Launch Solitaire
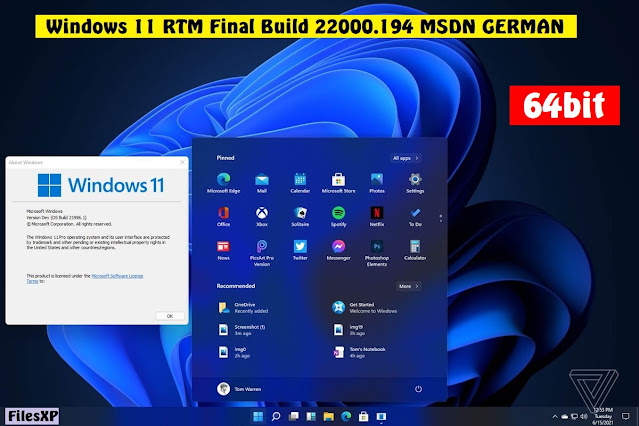 (300, 216)
